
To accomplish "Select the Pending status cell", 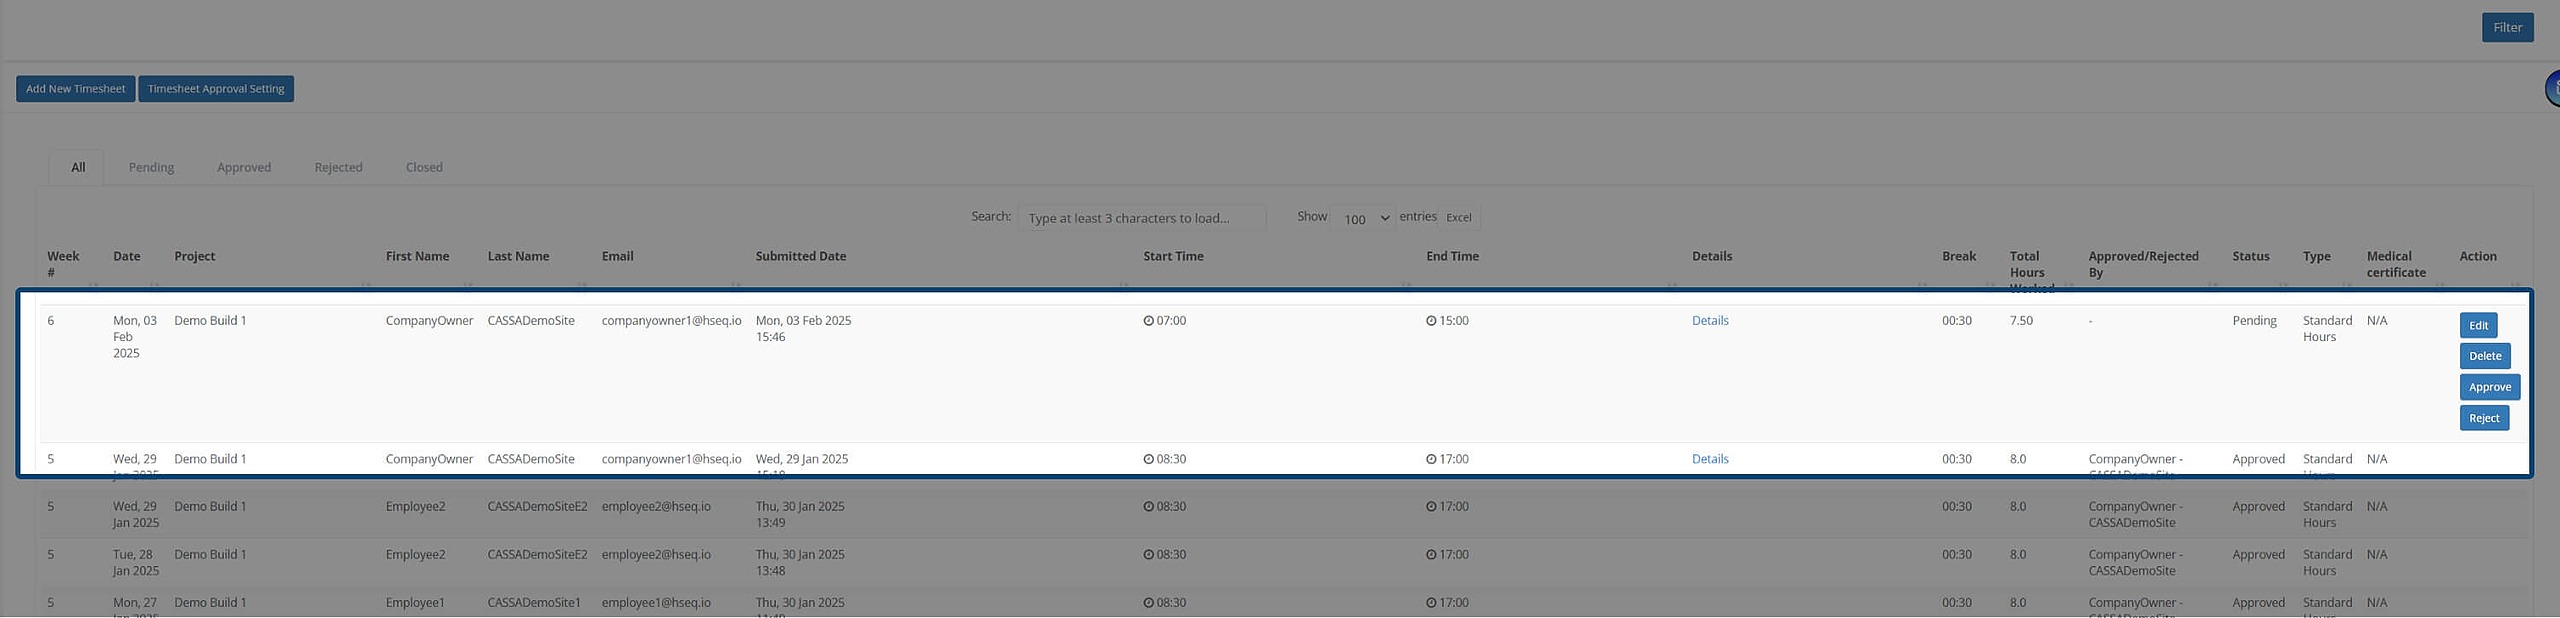I will pyautogui.click(x=2254, y=321).
